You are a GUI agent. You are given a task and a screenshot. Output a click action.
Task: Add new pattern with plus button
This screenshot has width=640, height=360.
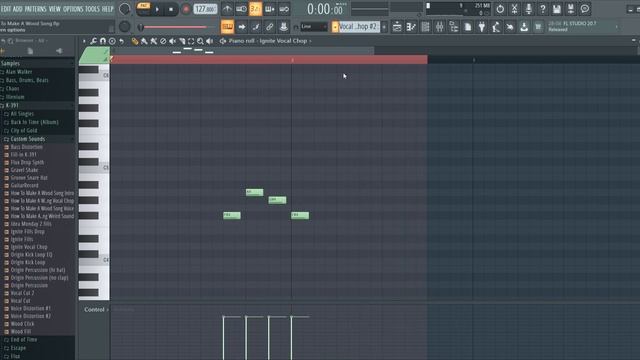(384, 27)
